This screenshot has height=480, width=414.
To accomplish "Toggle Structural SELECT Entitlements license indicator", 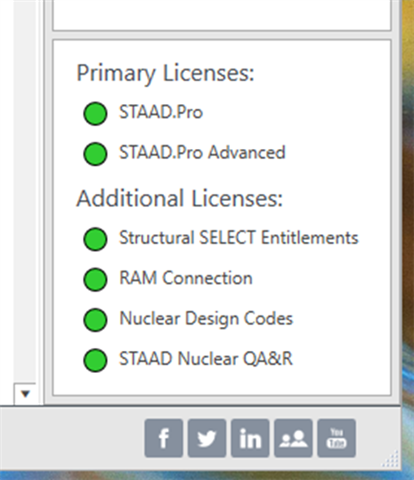I will coord(95,239).
